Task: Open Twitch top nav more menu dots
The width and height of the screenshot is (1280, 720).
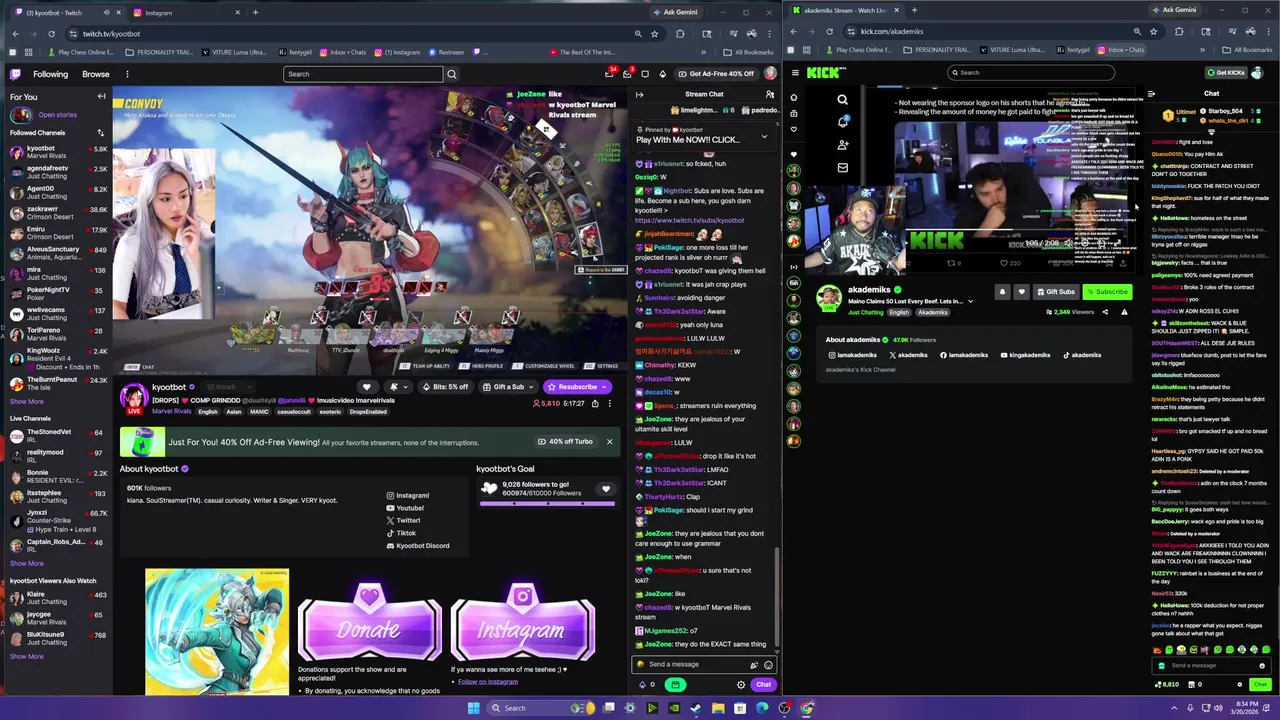Action: 127,74
